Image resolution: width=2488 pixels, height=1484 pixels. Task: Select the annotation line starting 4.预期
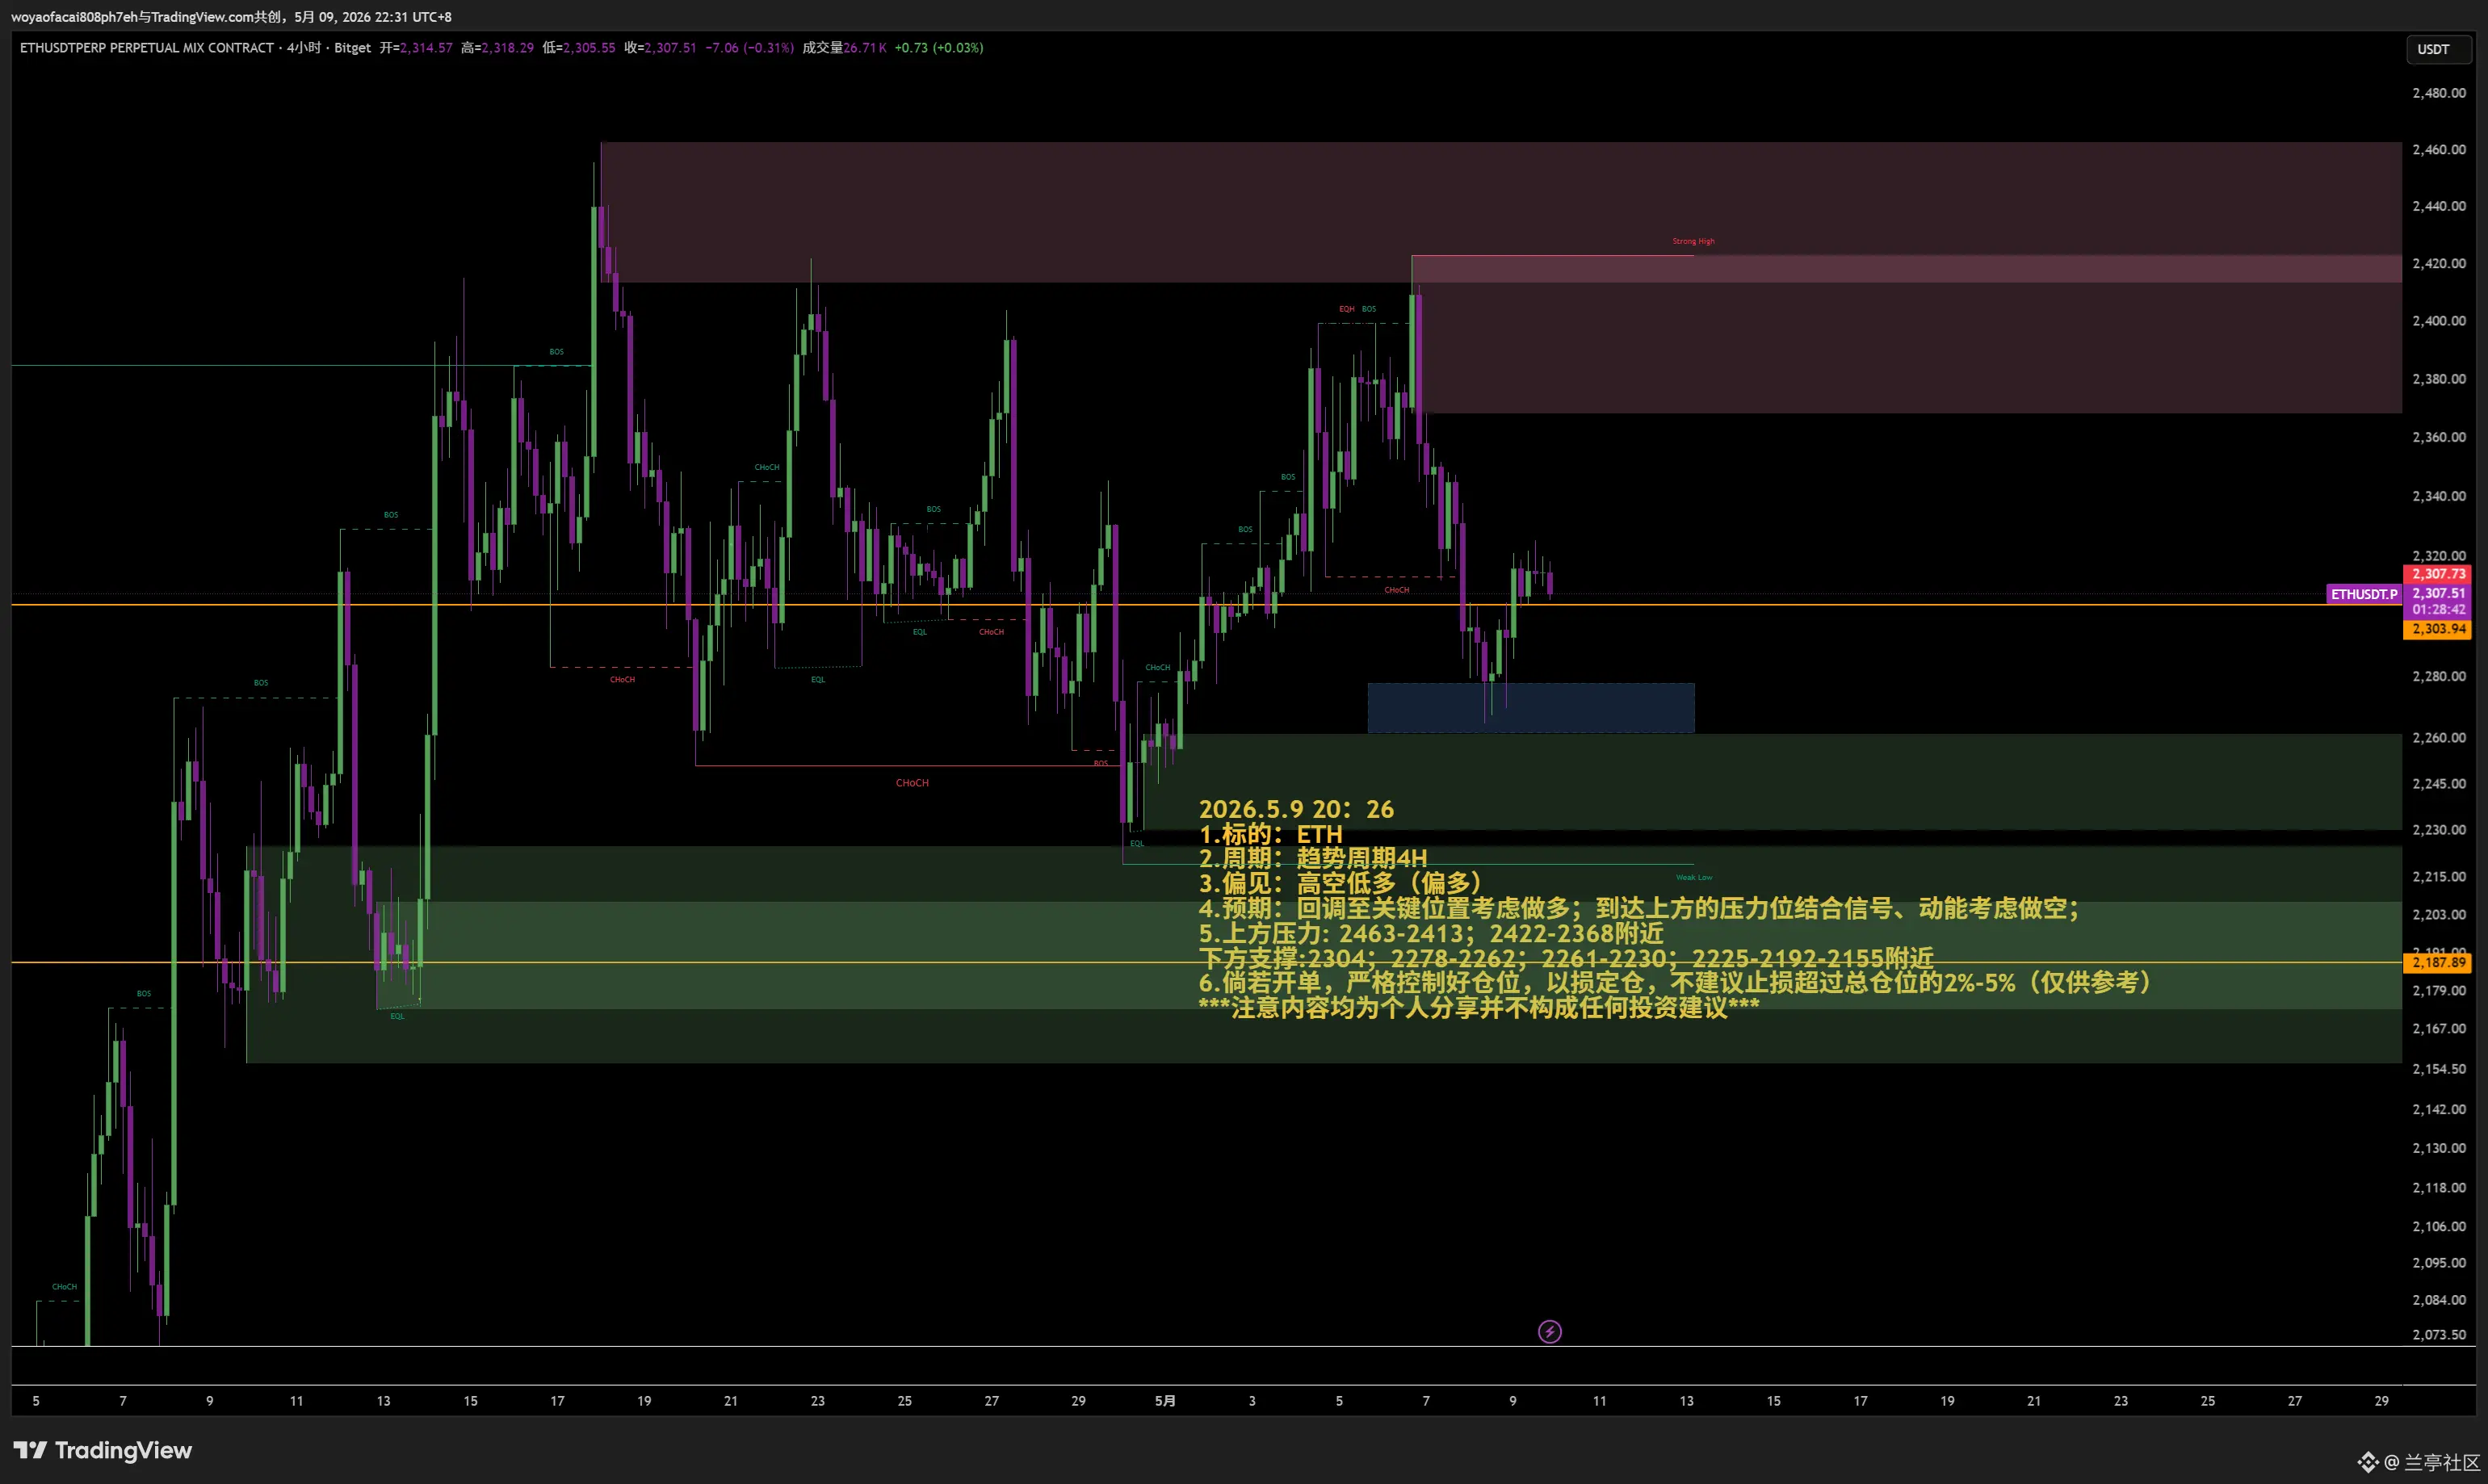coord(1639,908)
